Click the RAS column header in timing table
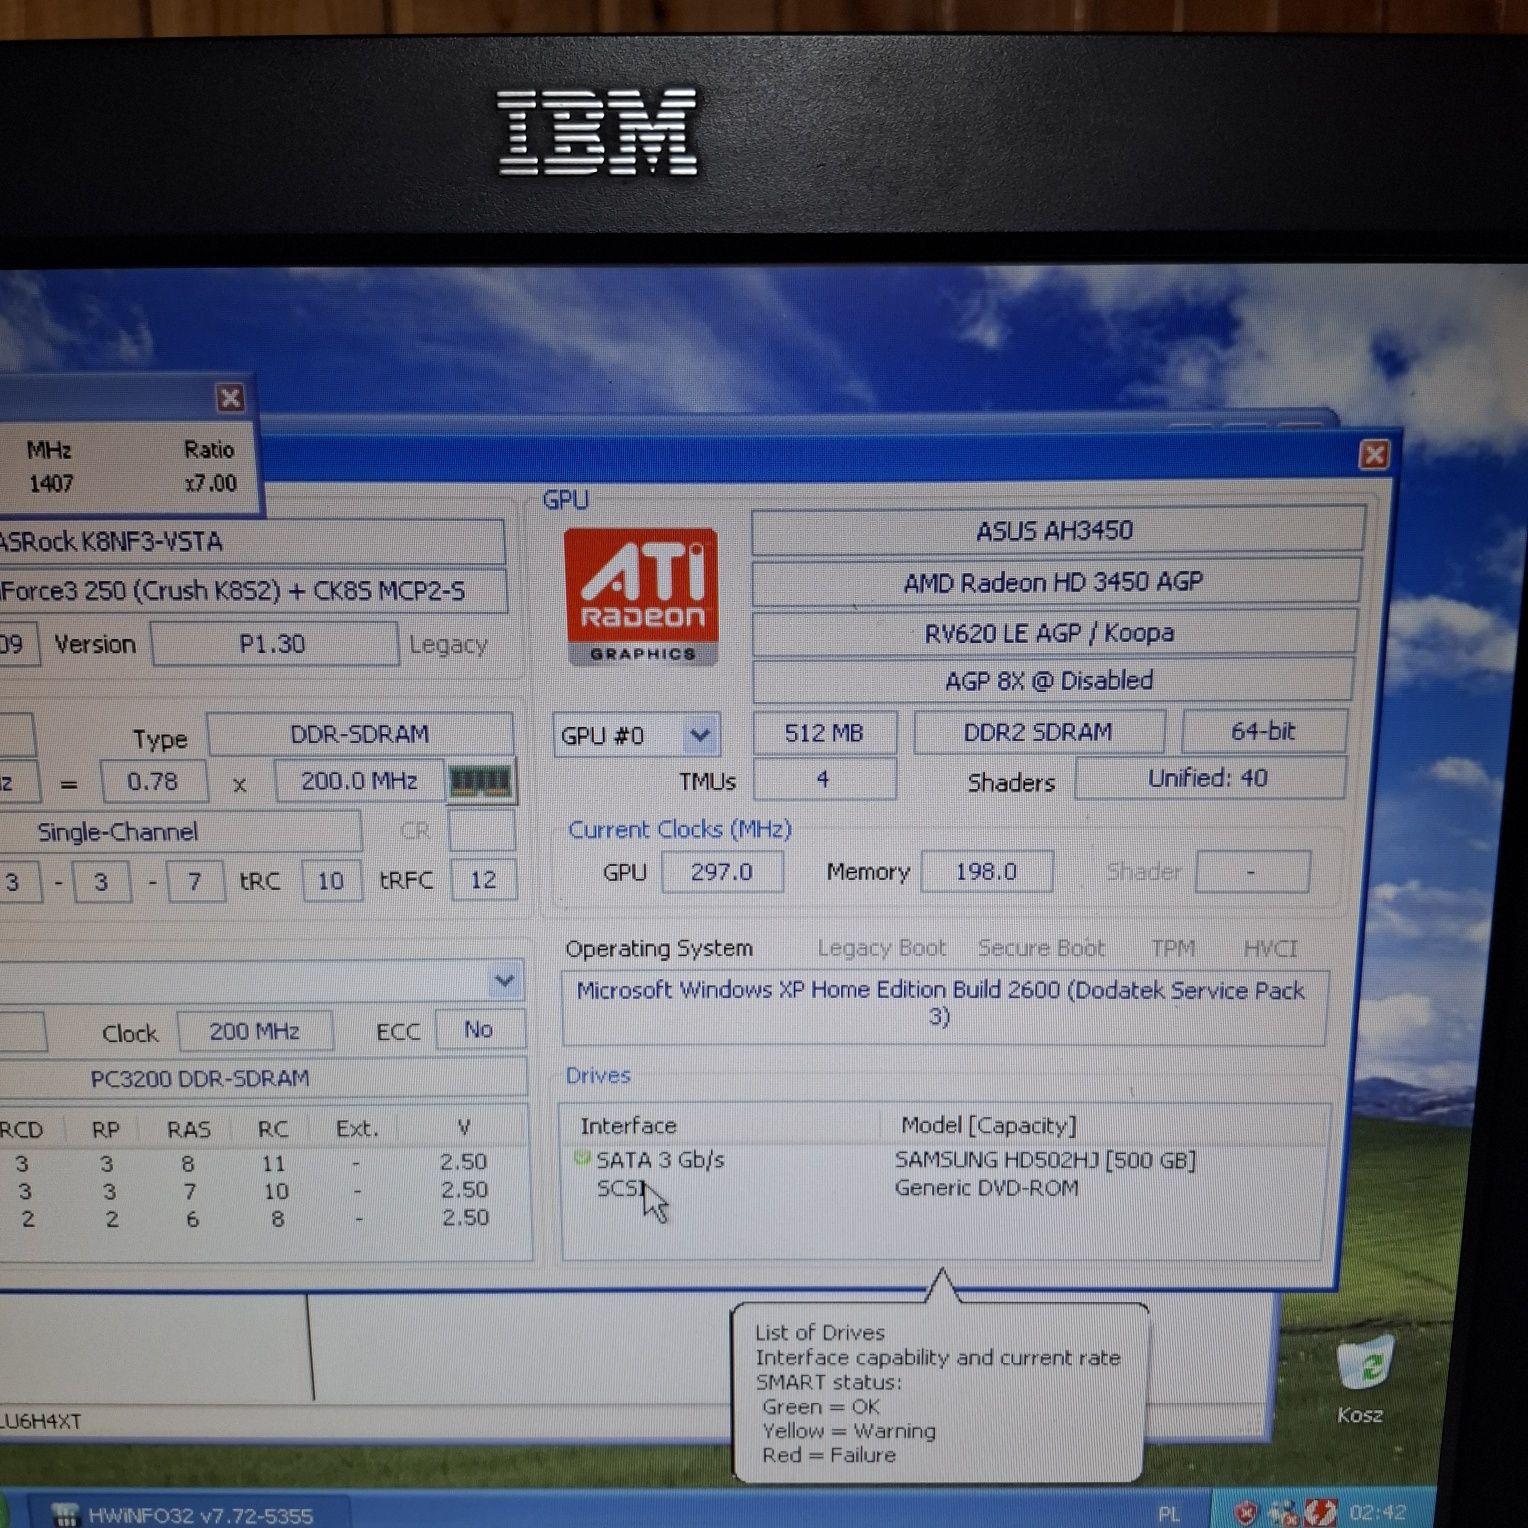The width and height of the screenshot is (1528, 1528). pyautogui.click(x=189, y=1129)
